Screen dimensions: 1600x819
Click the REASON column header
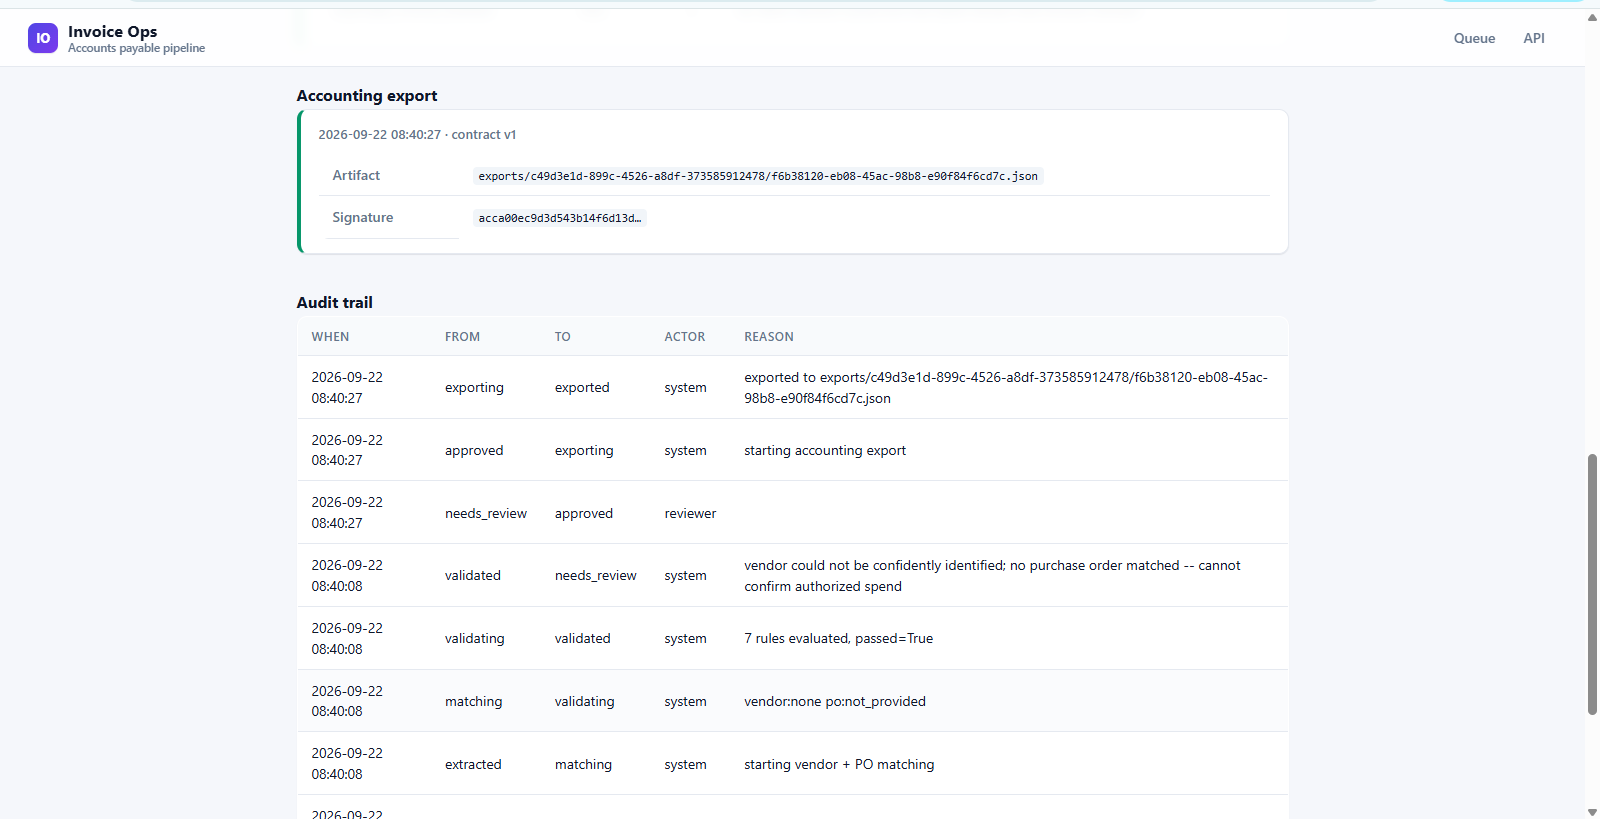pyautogui.click(x=769, y=337)
